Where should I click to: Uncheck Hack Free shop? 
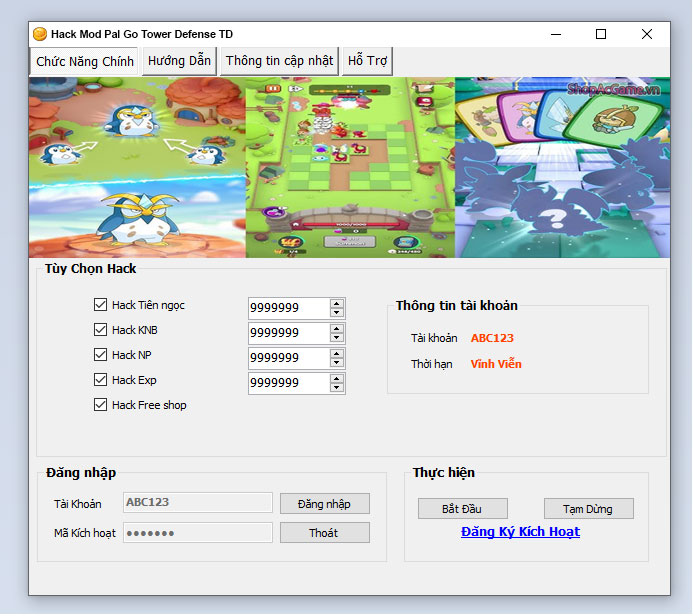tap(100, 405)
